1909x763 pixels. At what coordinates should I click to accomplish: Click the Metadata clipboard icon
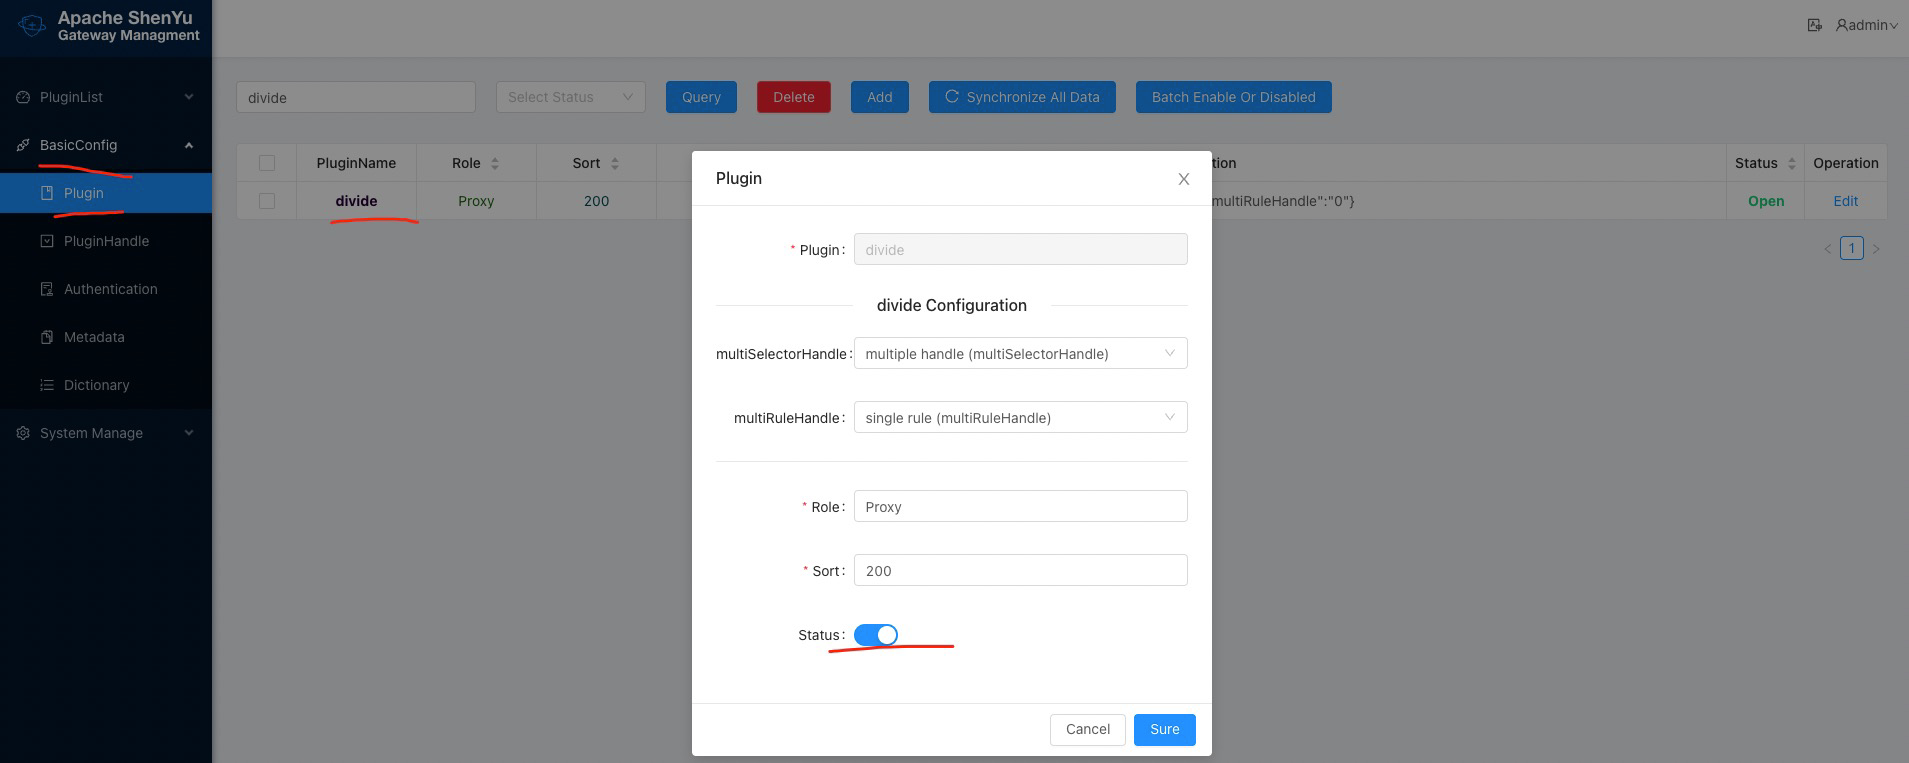pos(46,337)
